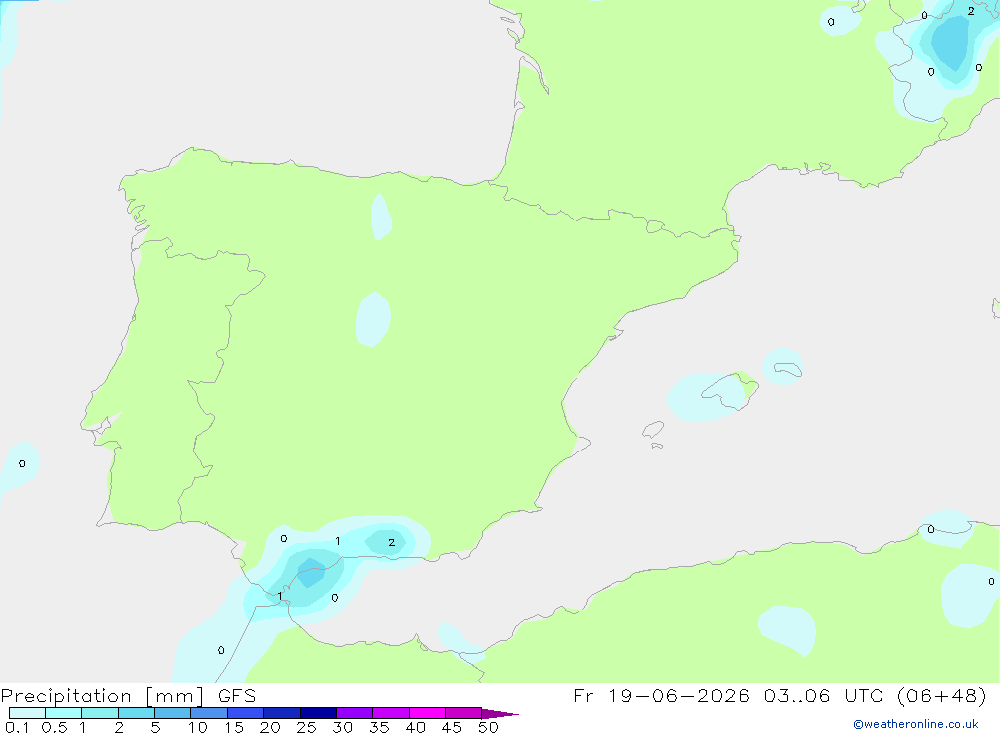Select the 20–25 mm dark blue legend swatch

[x=281, y=713]
